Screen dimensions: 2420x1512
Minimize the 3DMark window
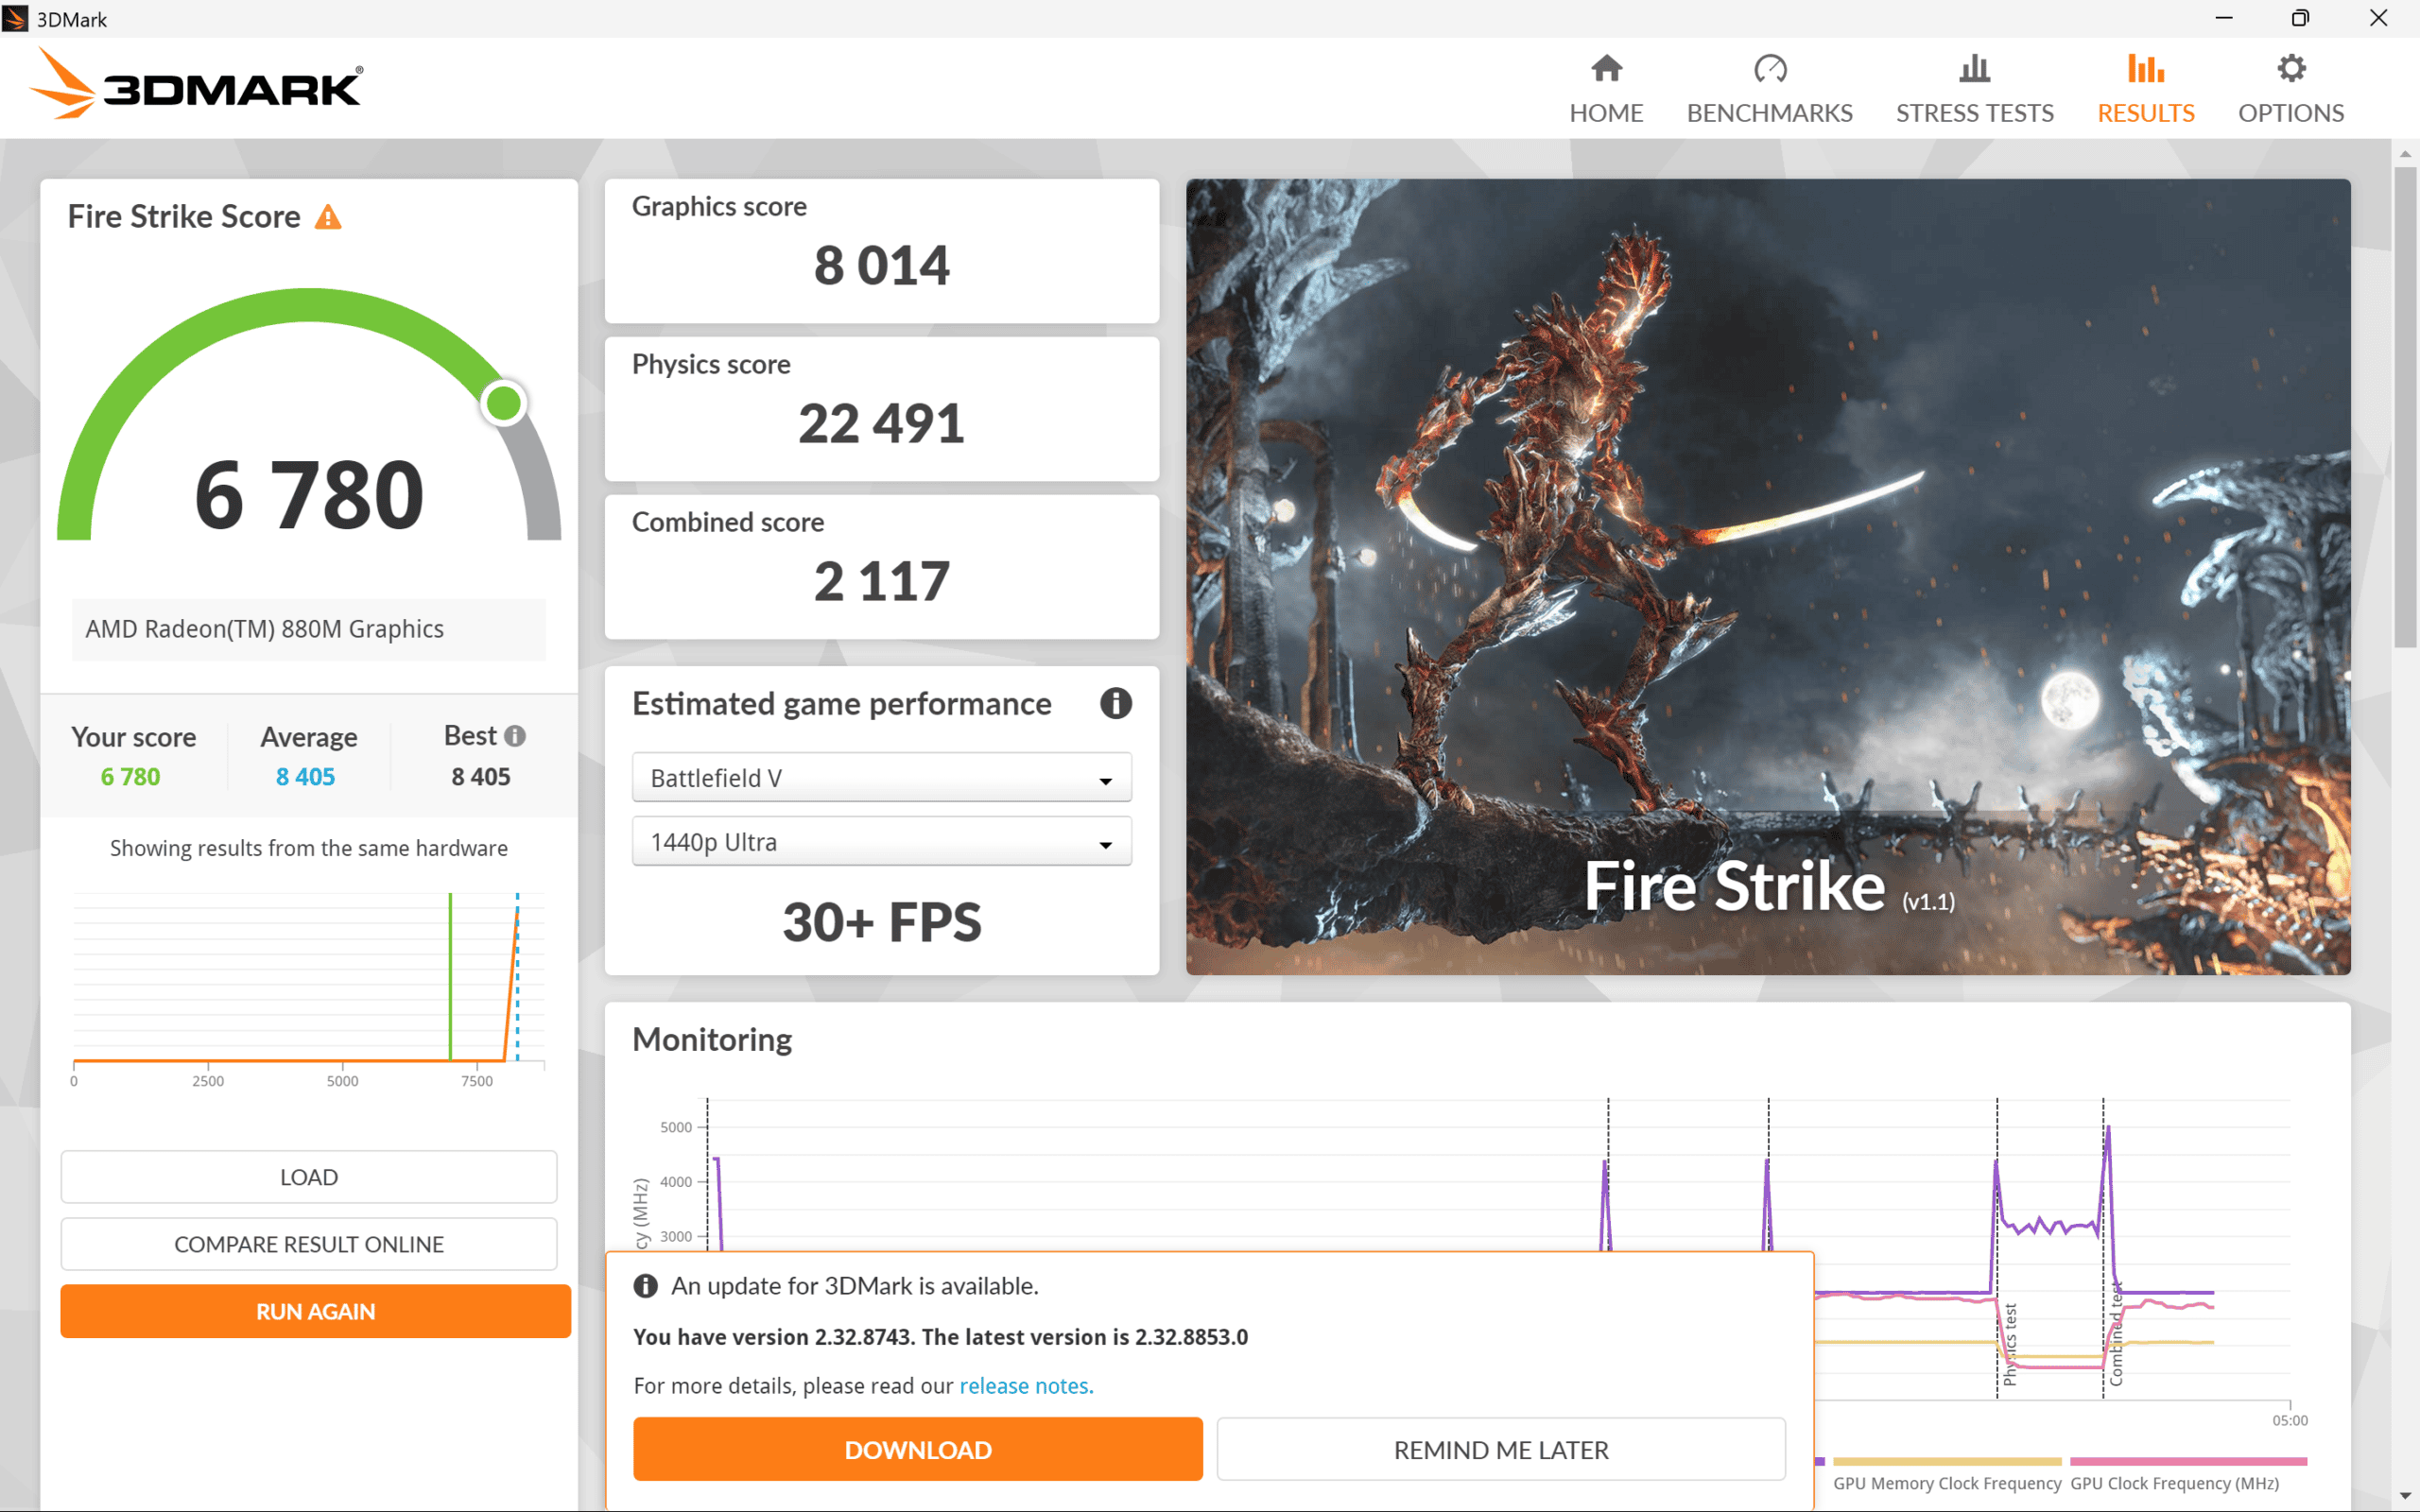pos(2224,18)
